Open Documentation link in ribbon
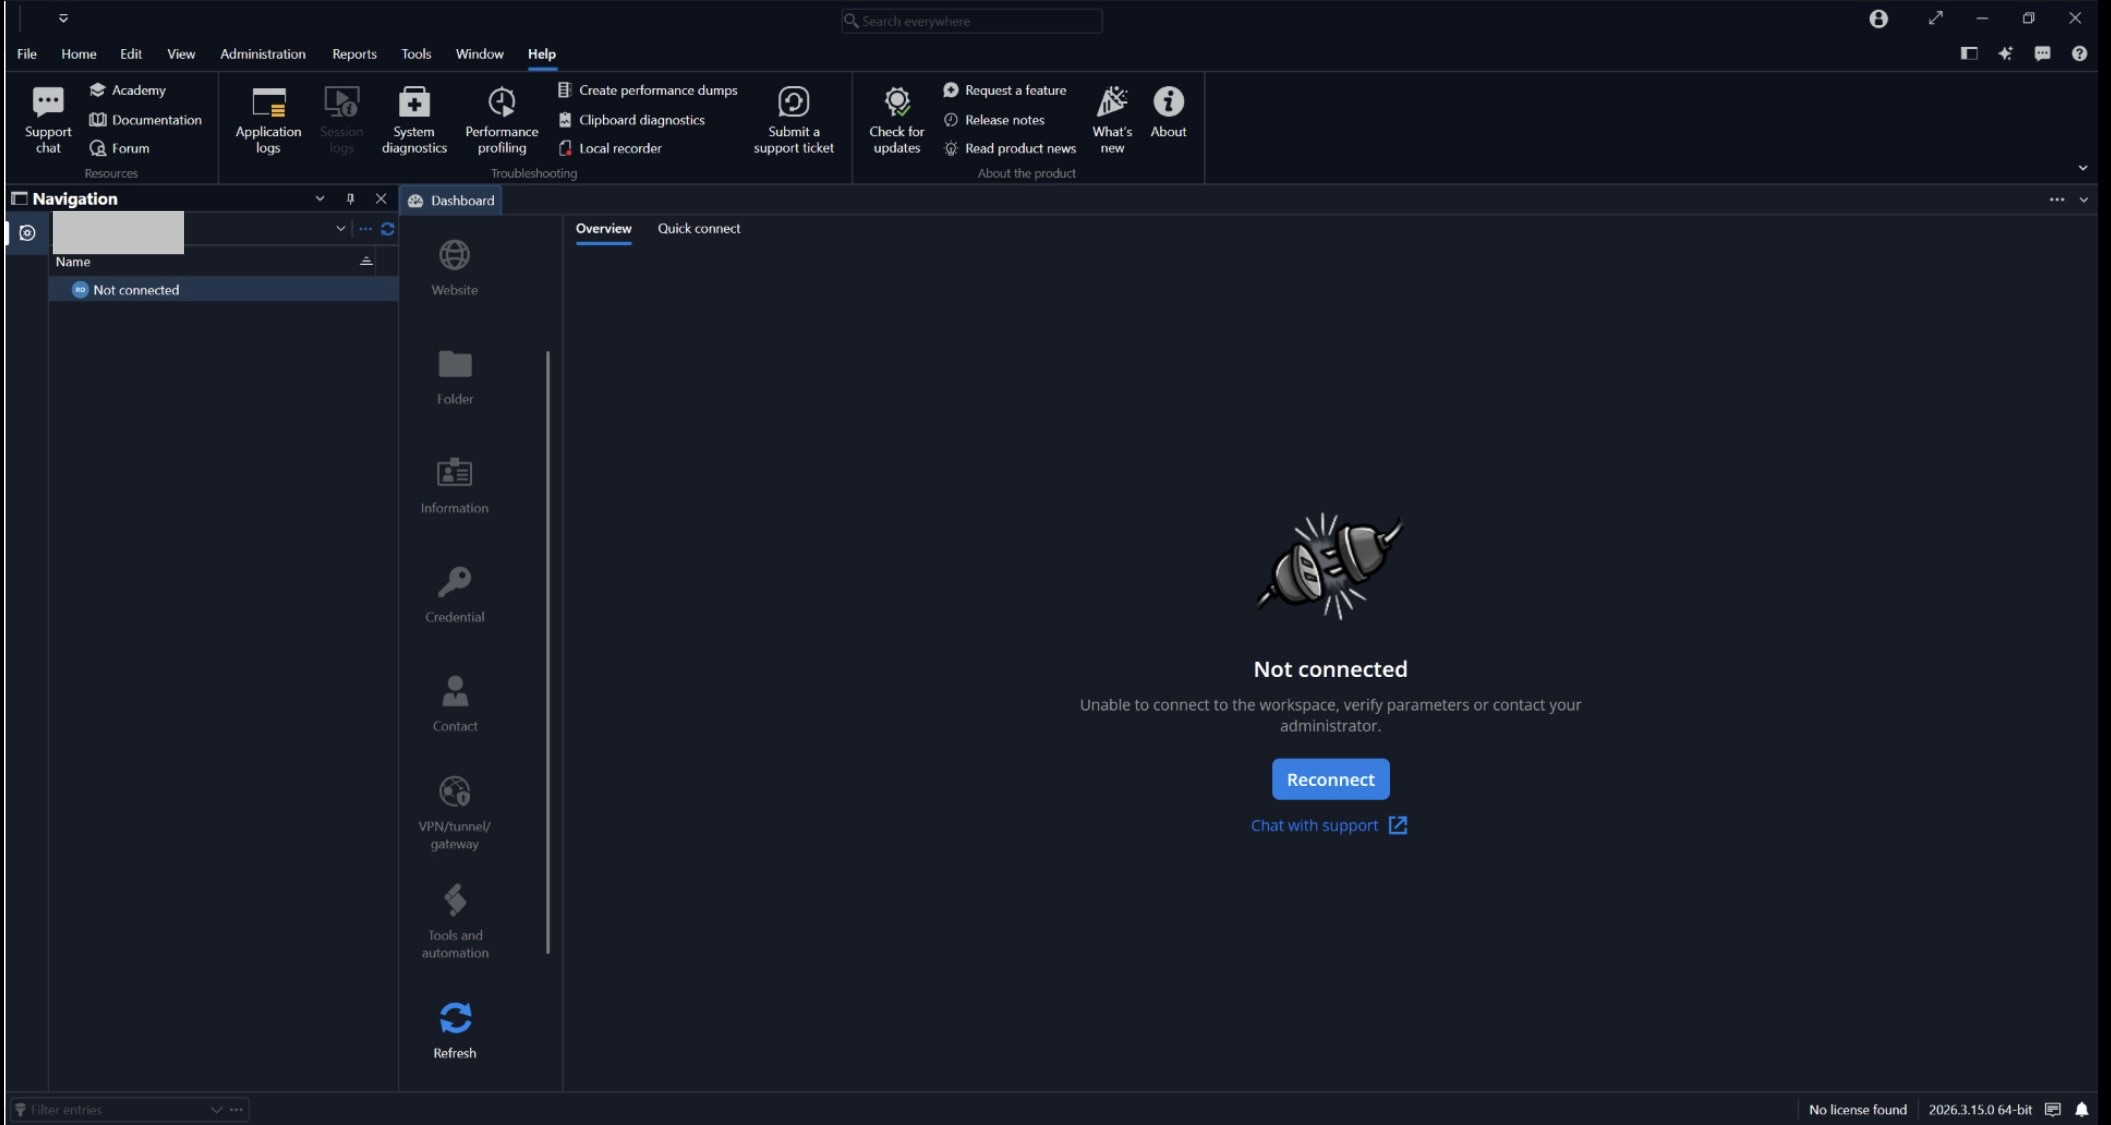2111x1125 pixels. (146, 120)
